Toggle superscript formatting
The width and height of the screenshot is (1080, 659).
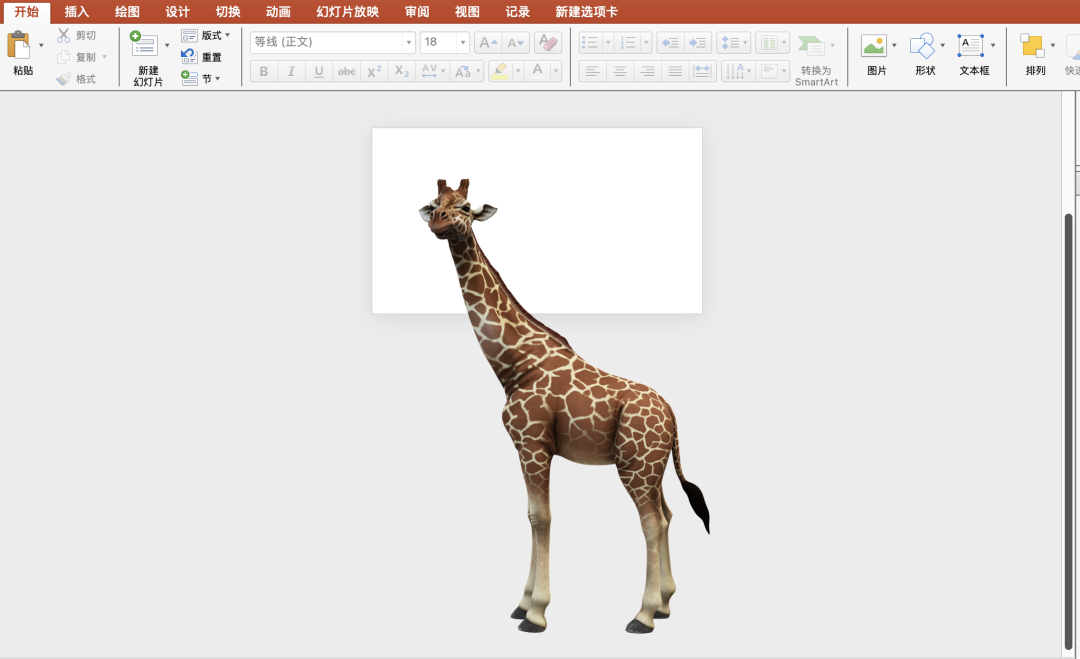(374, 71)
